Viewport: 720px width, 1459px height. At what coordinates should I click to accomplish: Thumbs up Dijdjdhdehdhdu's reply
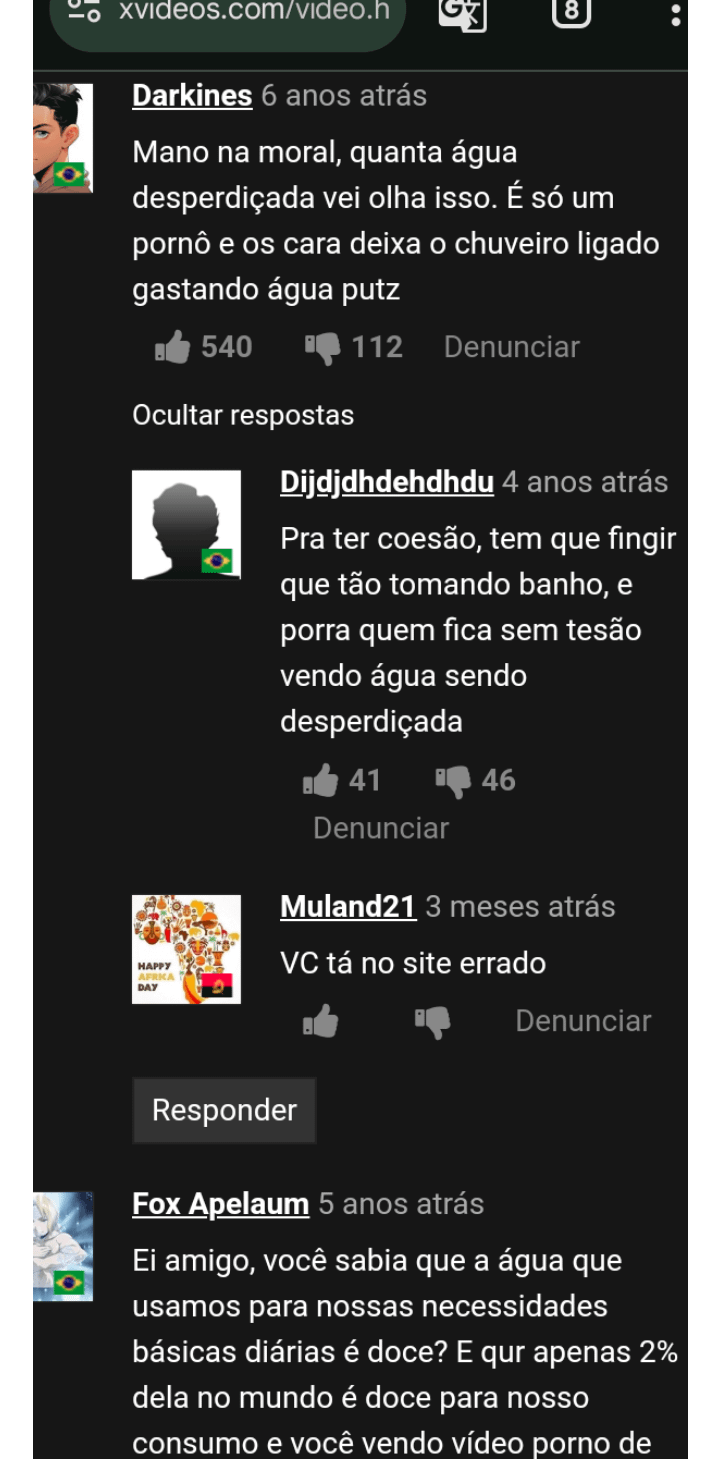[321, 781]
